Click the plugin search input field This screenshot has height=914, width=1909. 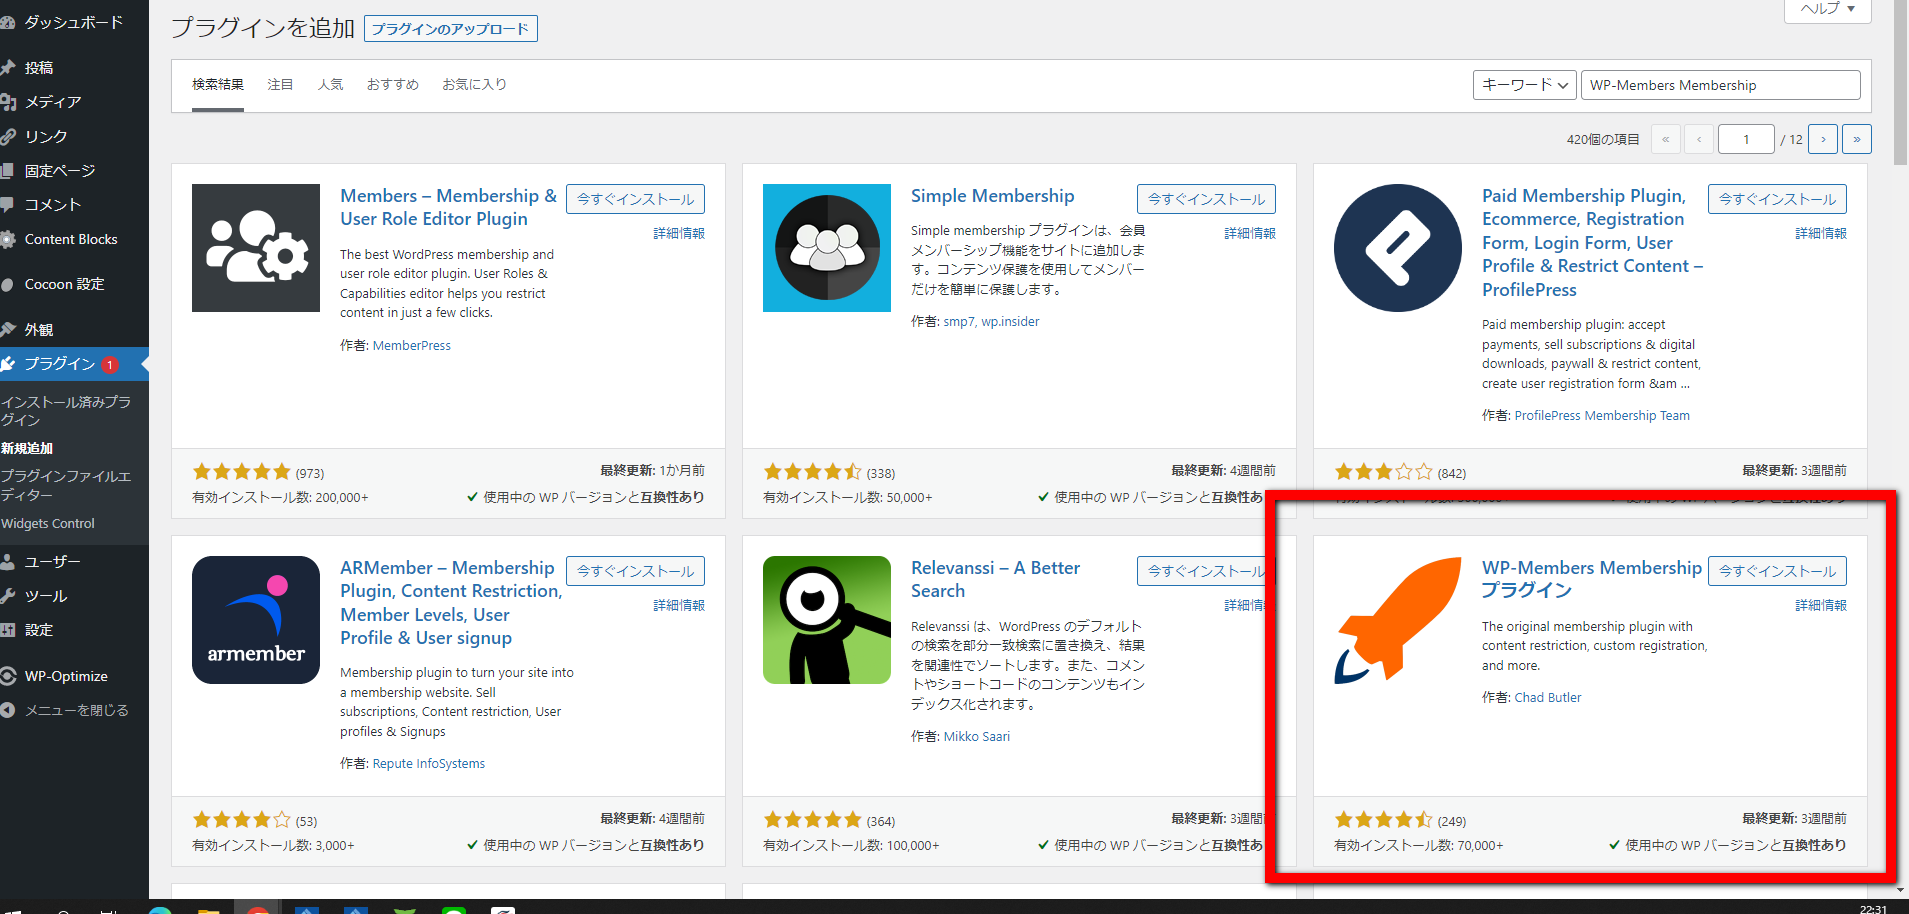(1721, 85)
